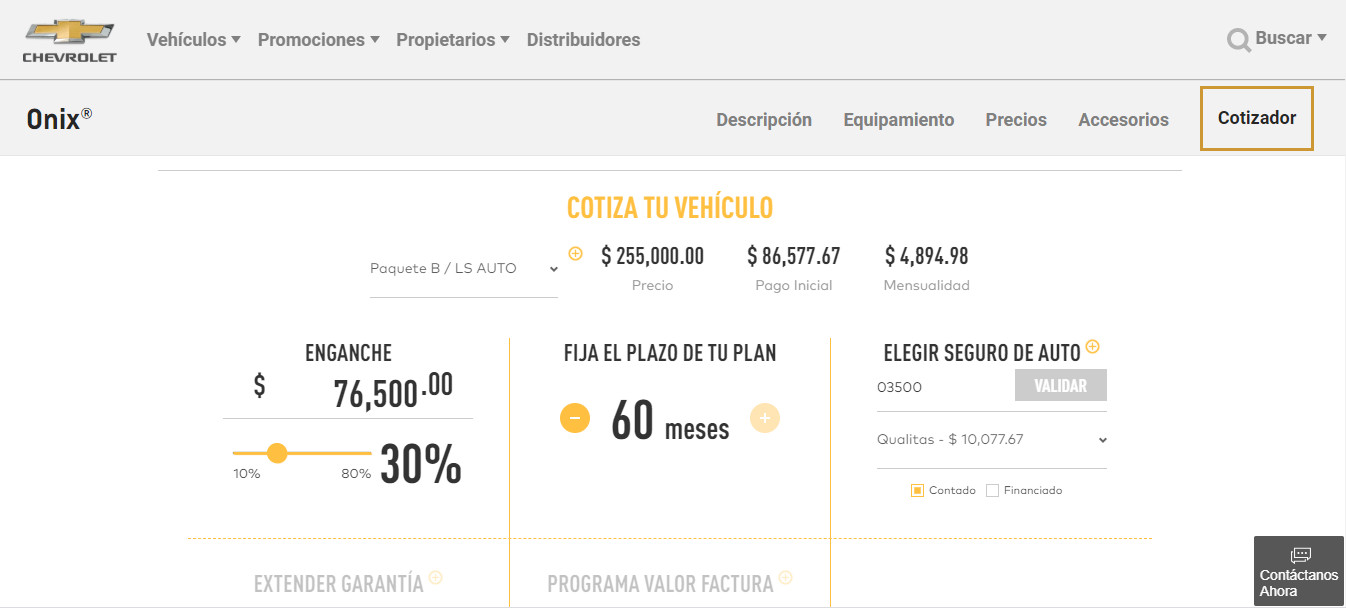Open the Promociones menu
Viewport: 1346px width, 614px height.
[318, 40]
